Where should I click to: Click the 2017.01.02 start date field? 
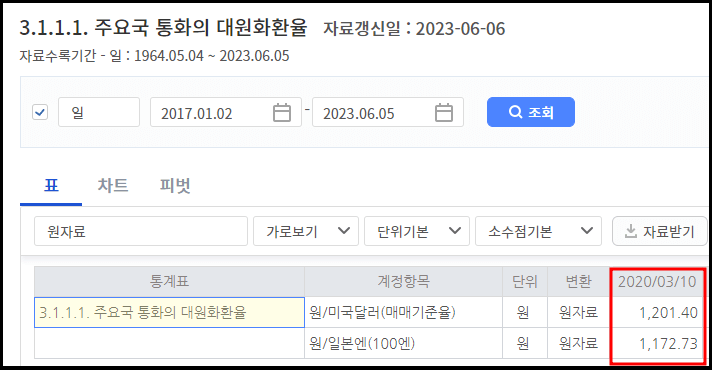[226, 112]
